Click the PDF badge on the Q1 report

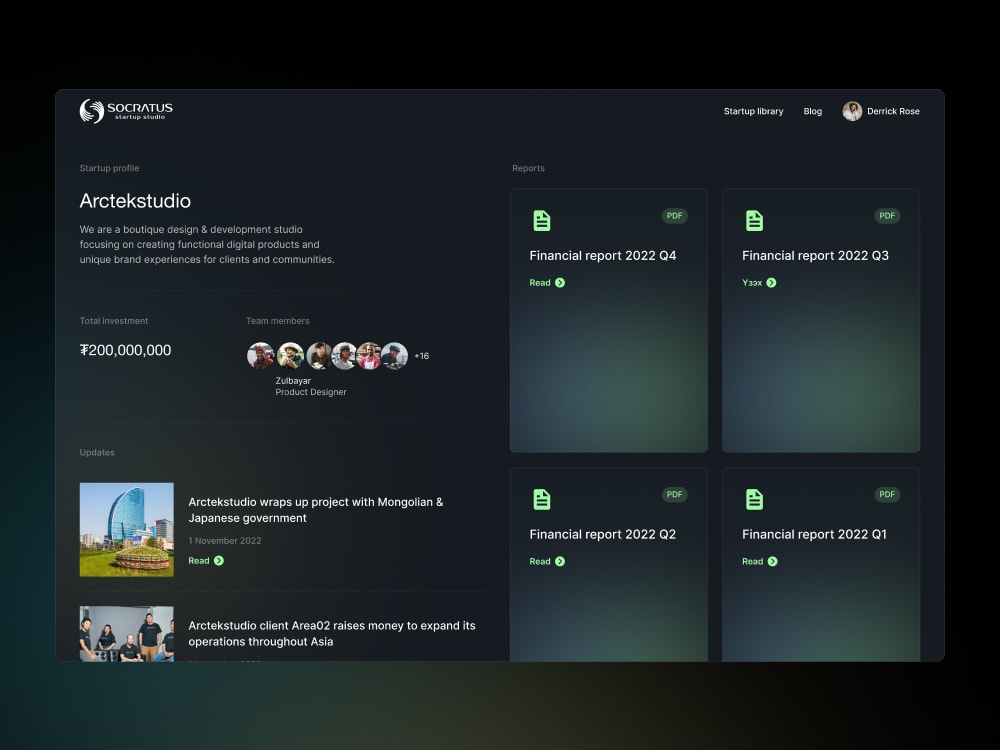point(887,494)
